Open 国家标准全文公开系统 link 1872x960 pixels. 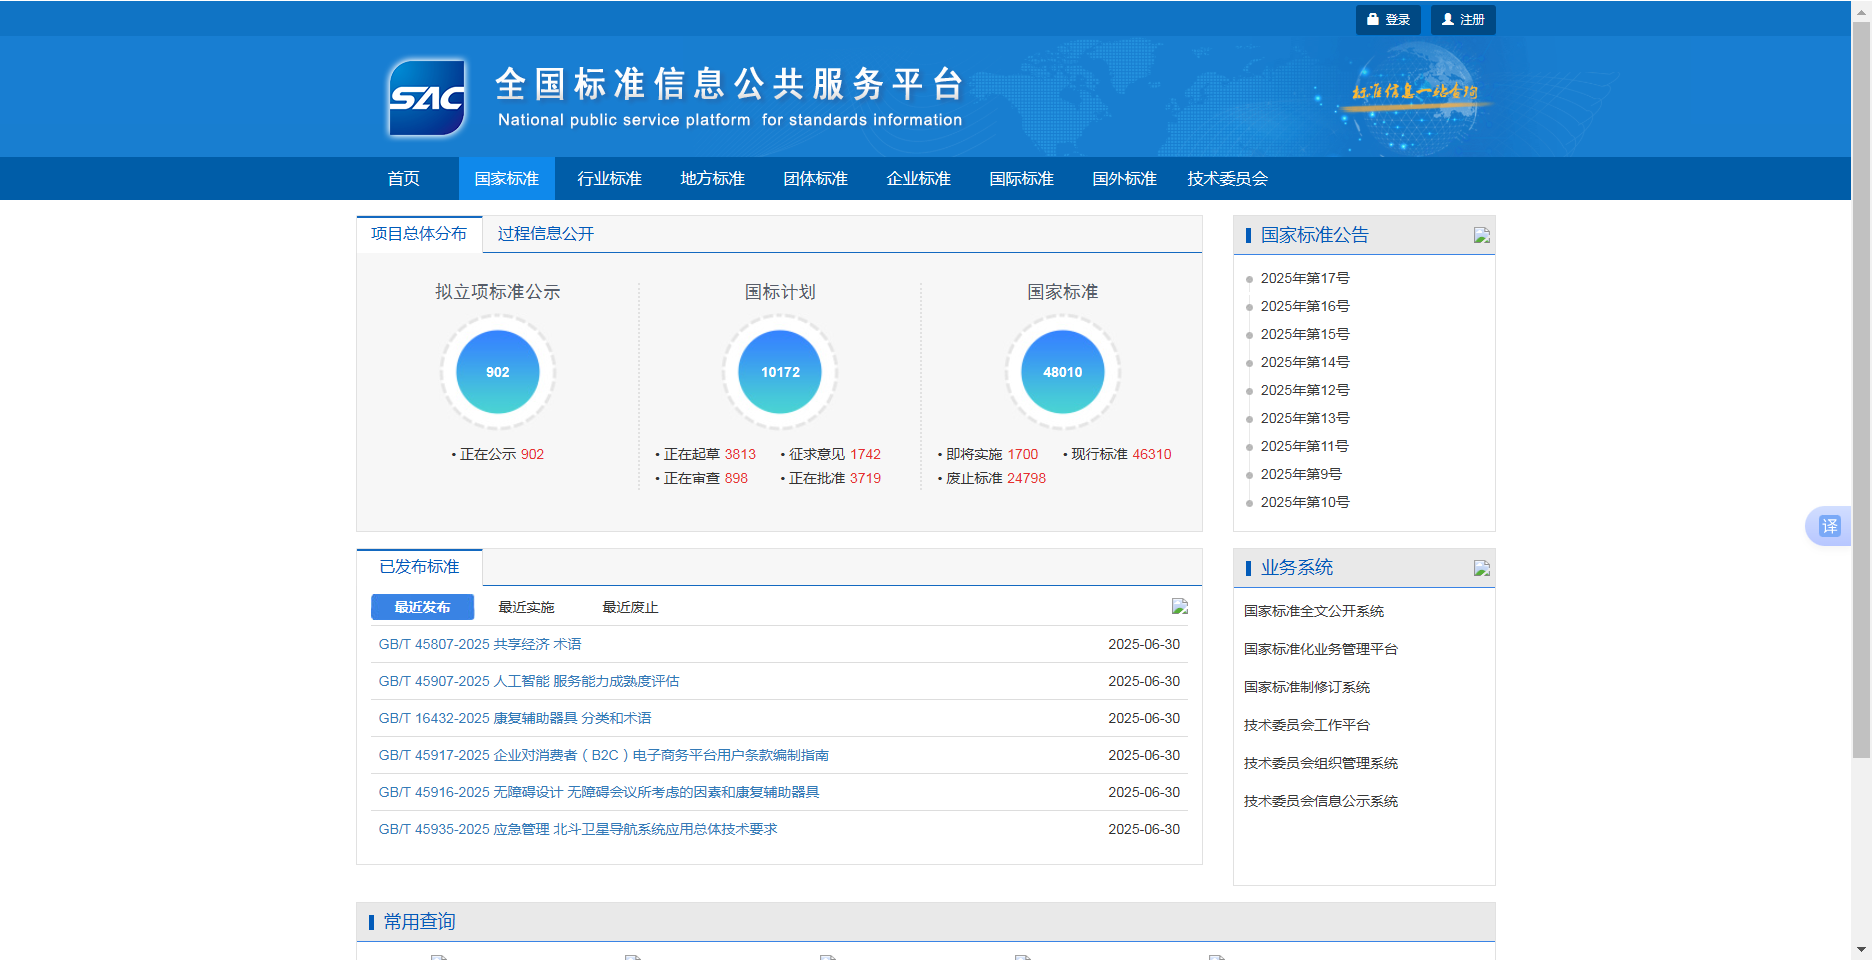click(1313, 612)
